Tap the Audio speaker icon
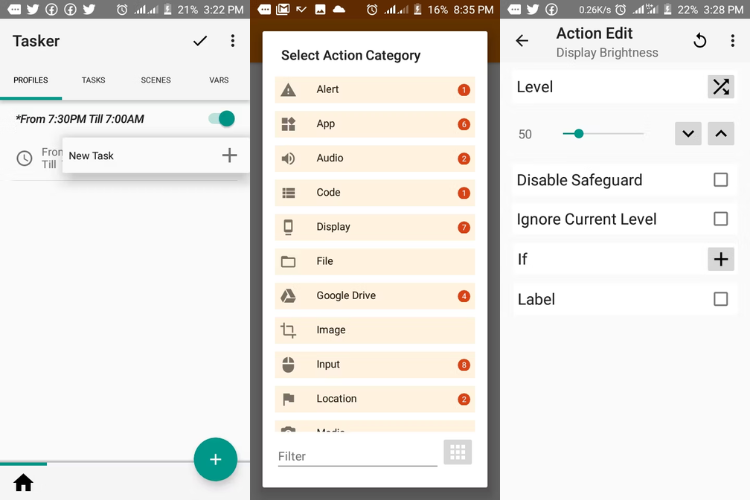The height and width of the screenshot is (500, 750). (288, 158)
